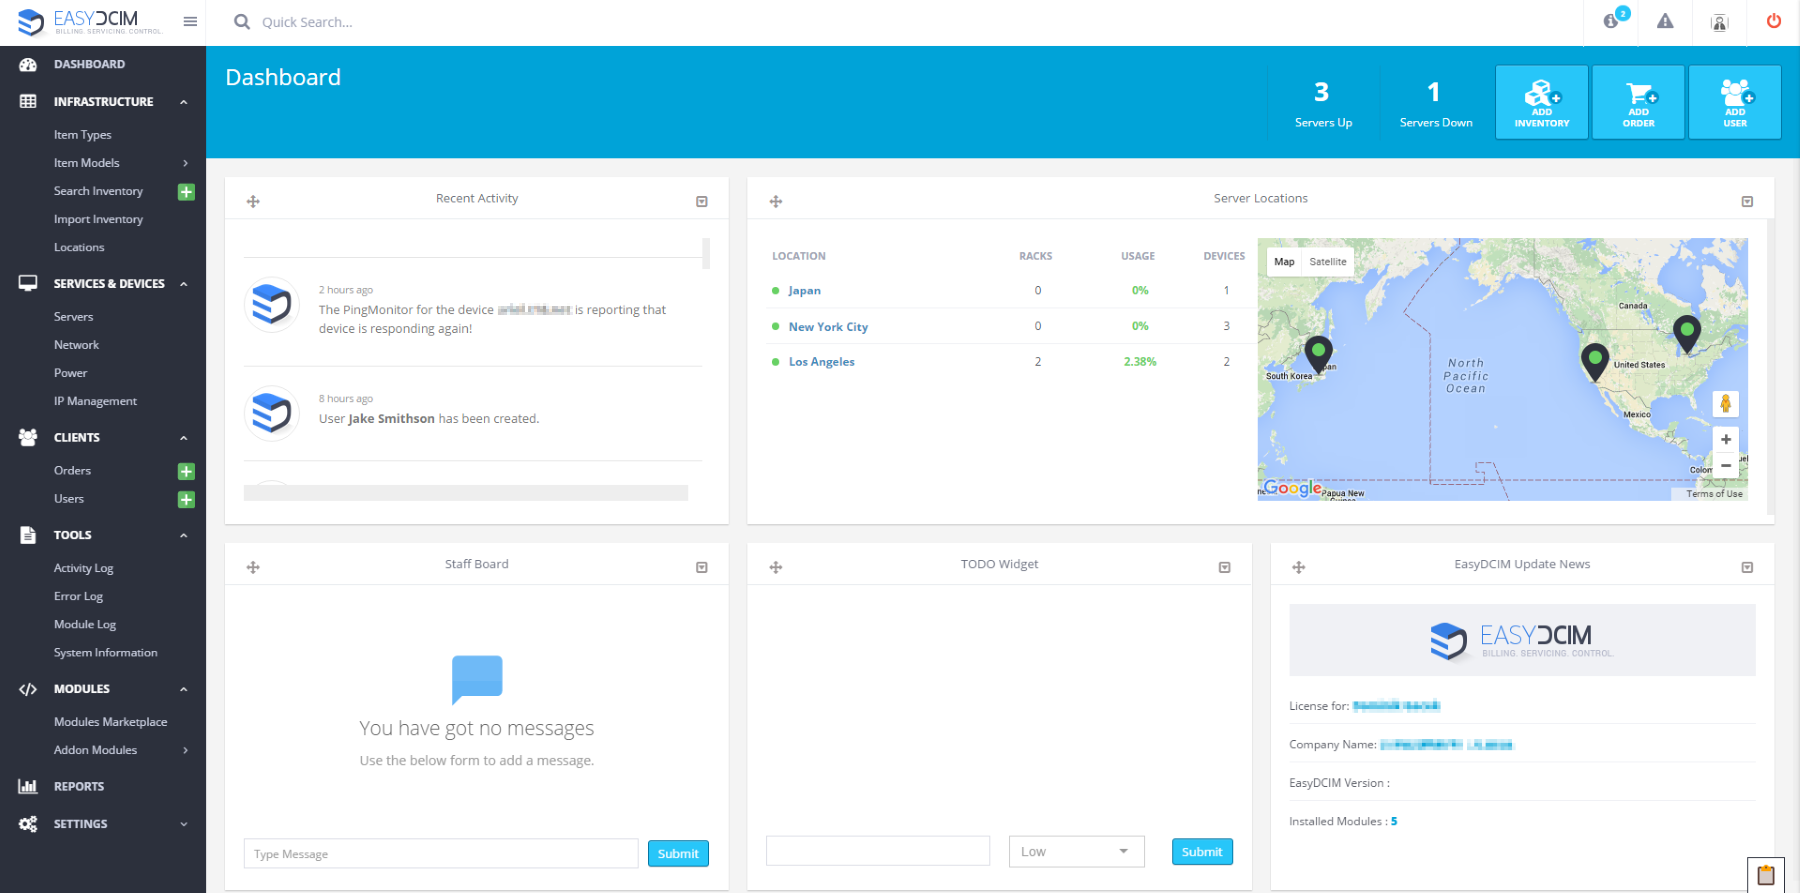This screenshot has width=1800, height=893.
Task: Open the Los Angeles location link
Action: pos(821,362)
